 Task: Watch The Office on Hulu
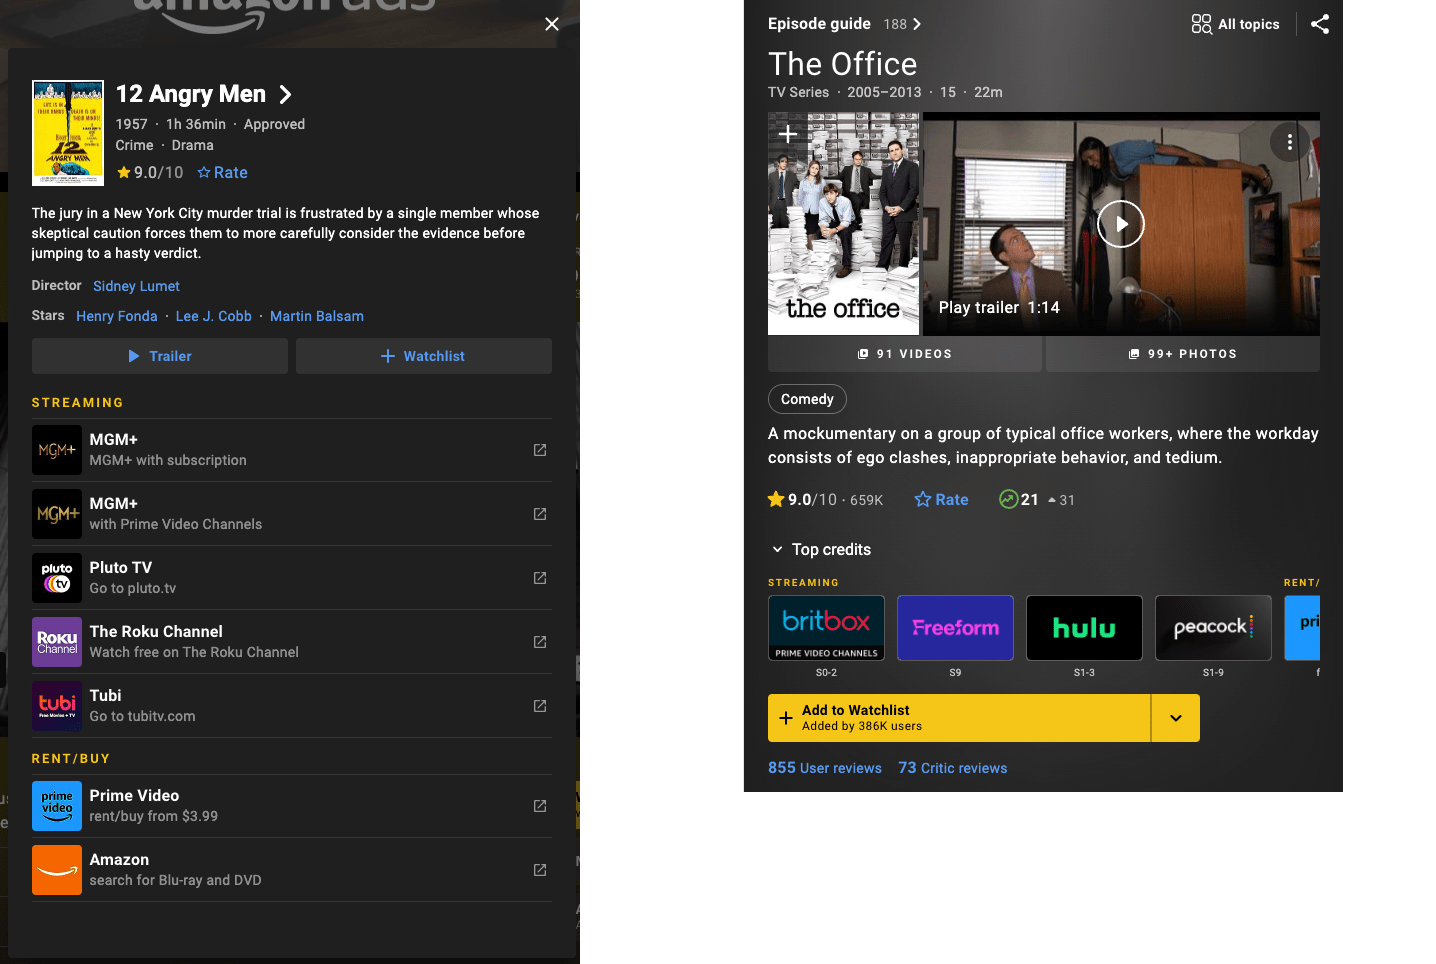coord(1084,628)
